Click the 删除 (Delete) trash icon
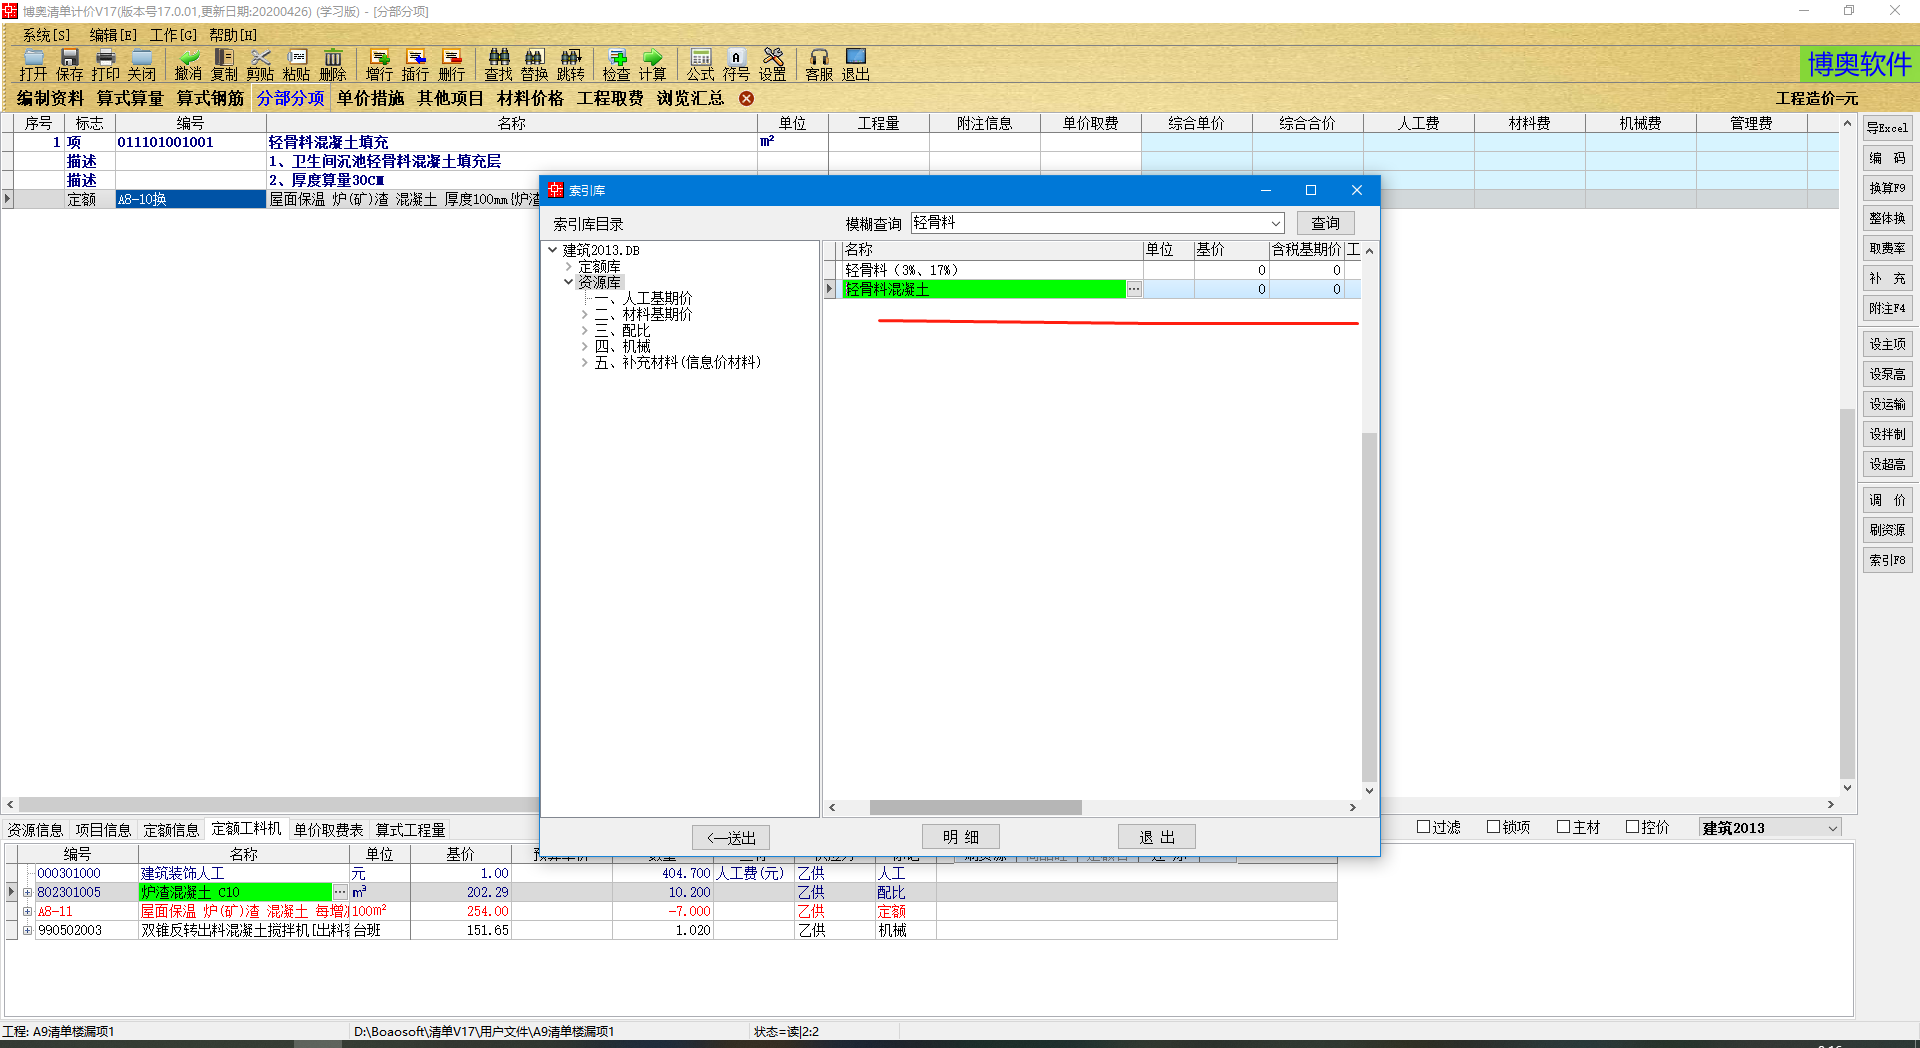The height and width of the screenshot is (1048, 1920). click(333, 65)
